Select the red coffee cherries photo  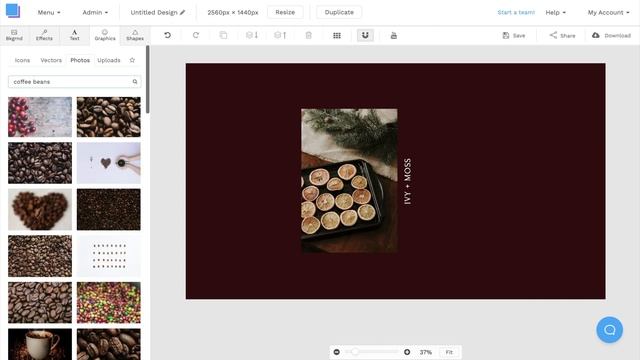(x=40, y=117)
